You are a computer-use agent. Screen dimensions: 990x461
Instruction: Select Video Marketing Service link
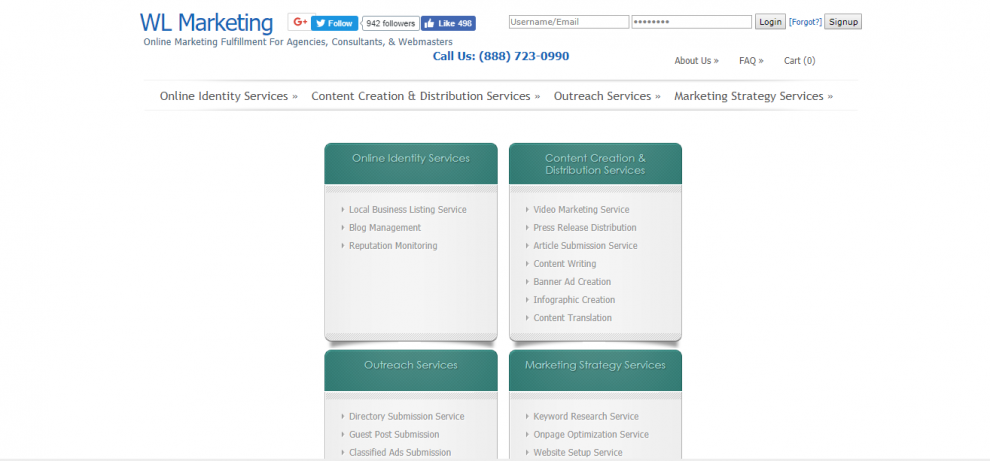click(x=581, y=210)
